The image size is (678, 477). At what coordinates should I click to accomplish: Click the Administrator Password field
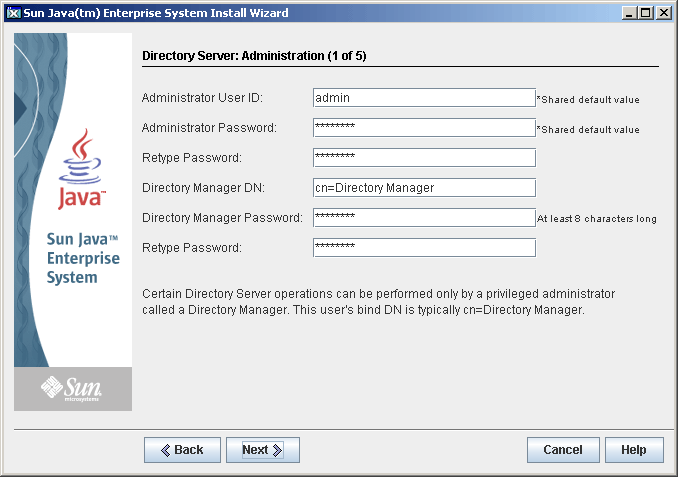tap(424, 128)
